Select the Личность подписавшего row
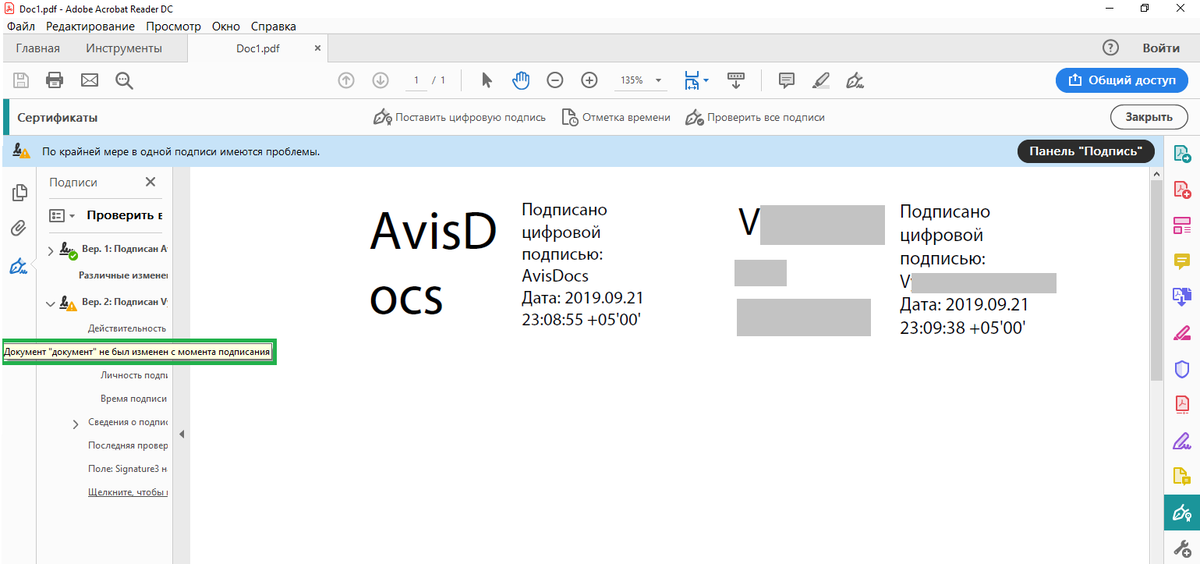The image size is (1200, 564). 134,375
